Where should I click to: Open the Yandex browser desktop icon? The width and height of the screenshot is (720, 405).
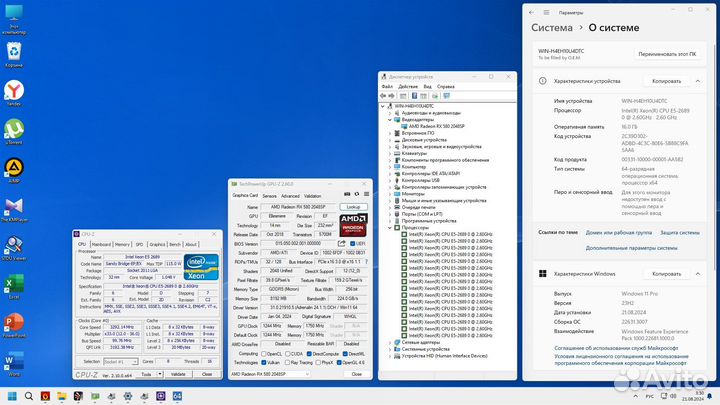14,93
